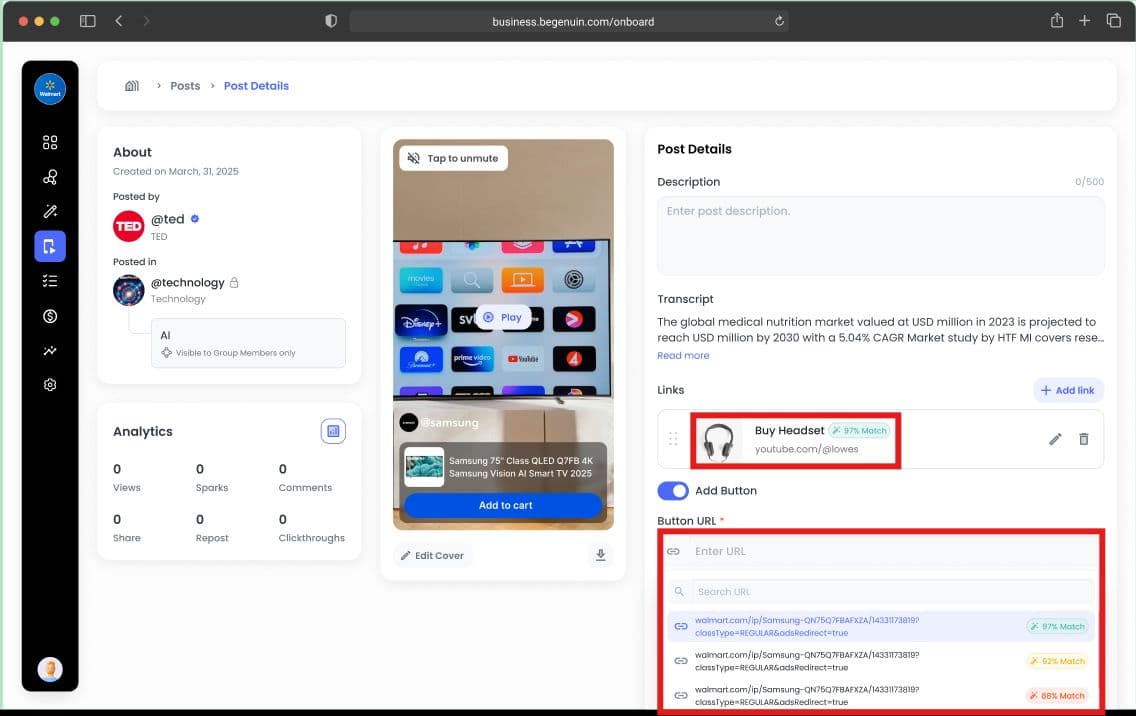
Task: Open the Safari share icon
Action: click(1056, 20)
